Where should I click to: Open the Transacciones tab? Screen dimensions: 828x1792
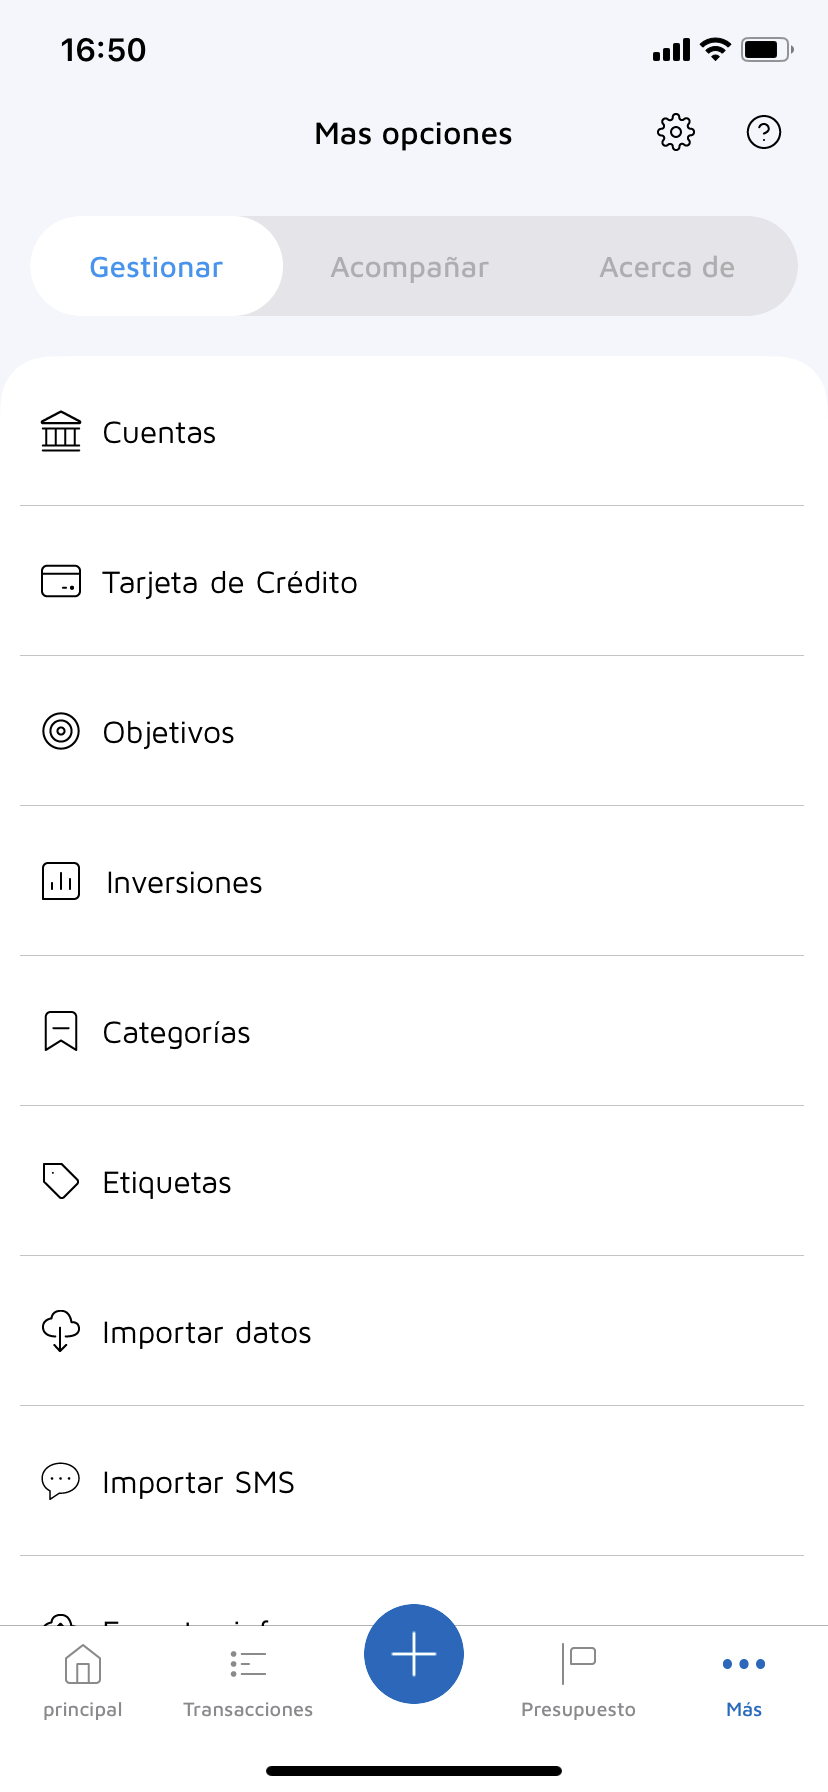(x=248, y=1681)
